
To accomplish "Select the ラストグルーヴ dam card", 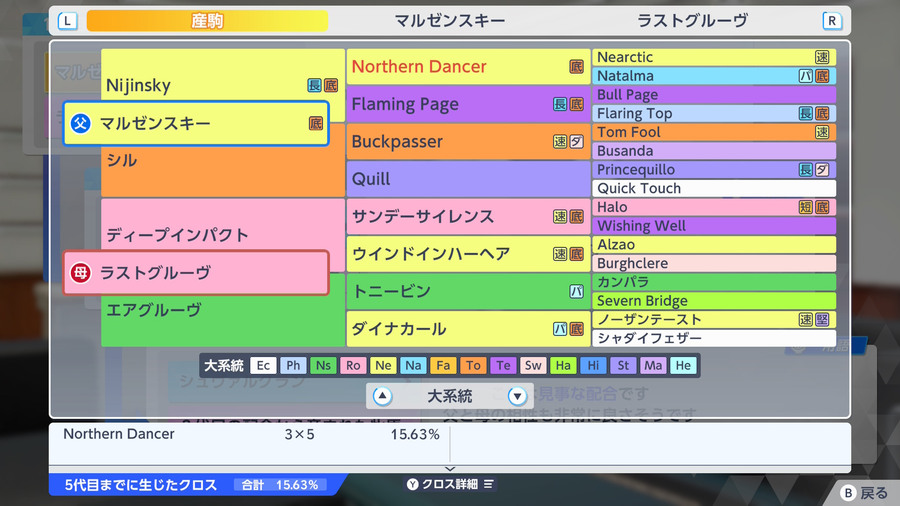I will coord(196,273).
